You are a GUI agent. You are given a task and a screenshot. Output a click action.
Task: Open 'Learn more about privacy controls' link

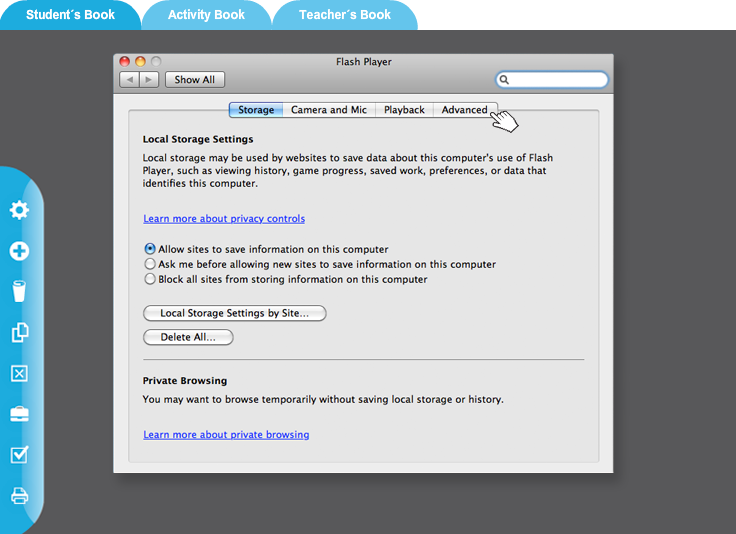click(x=224, y=219)
